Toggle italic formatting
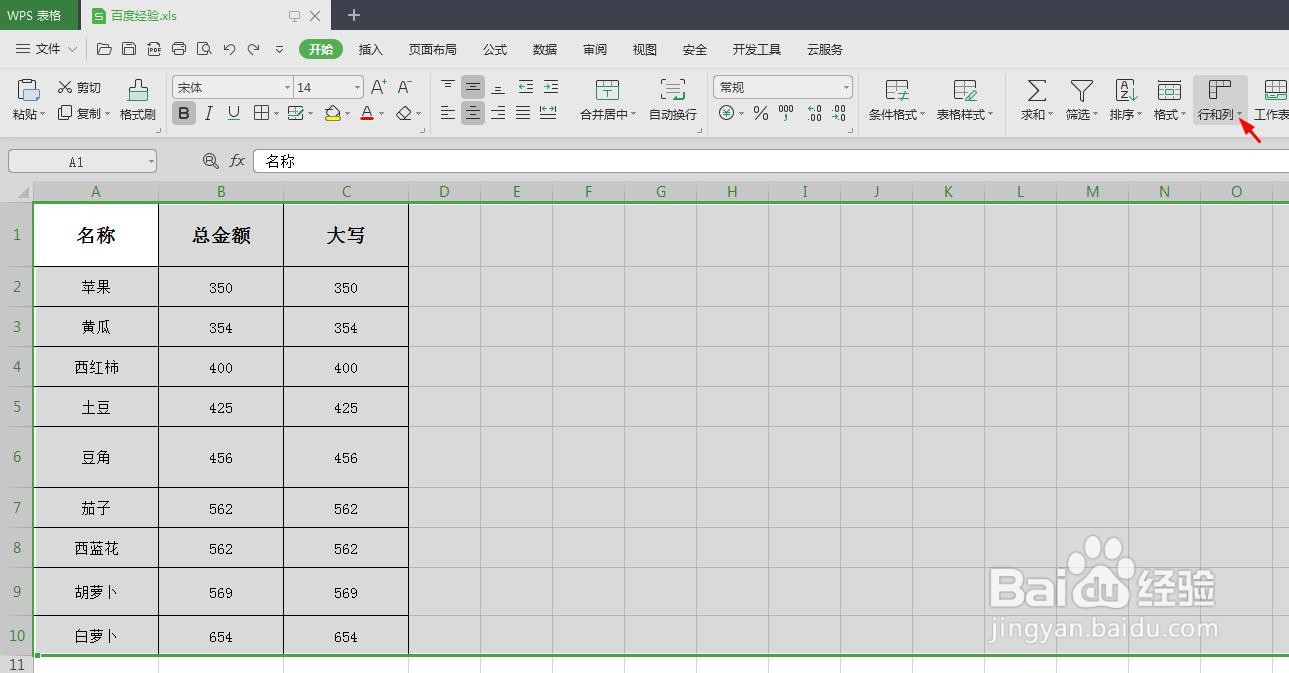The image size is (1289, 673). click(209, 113)
